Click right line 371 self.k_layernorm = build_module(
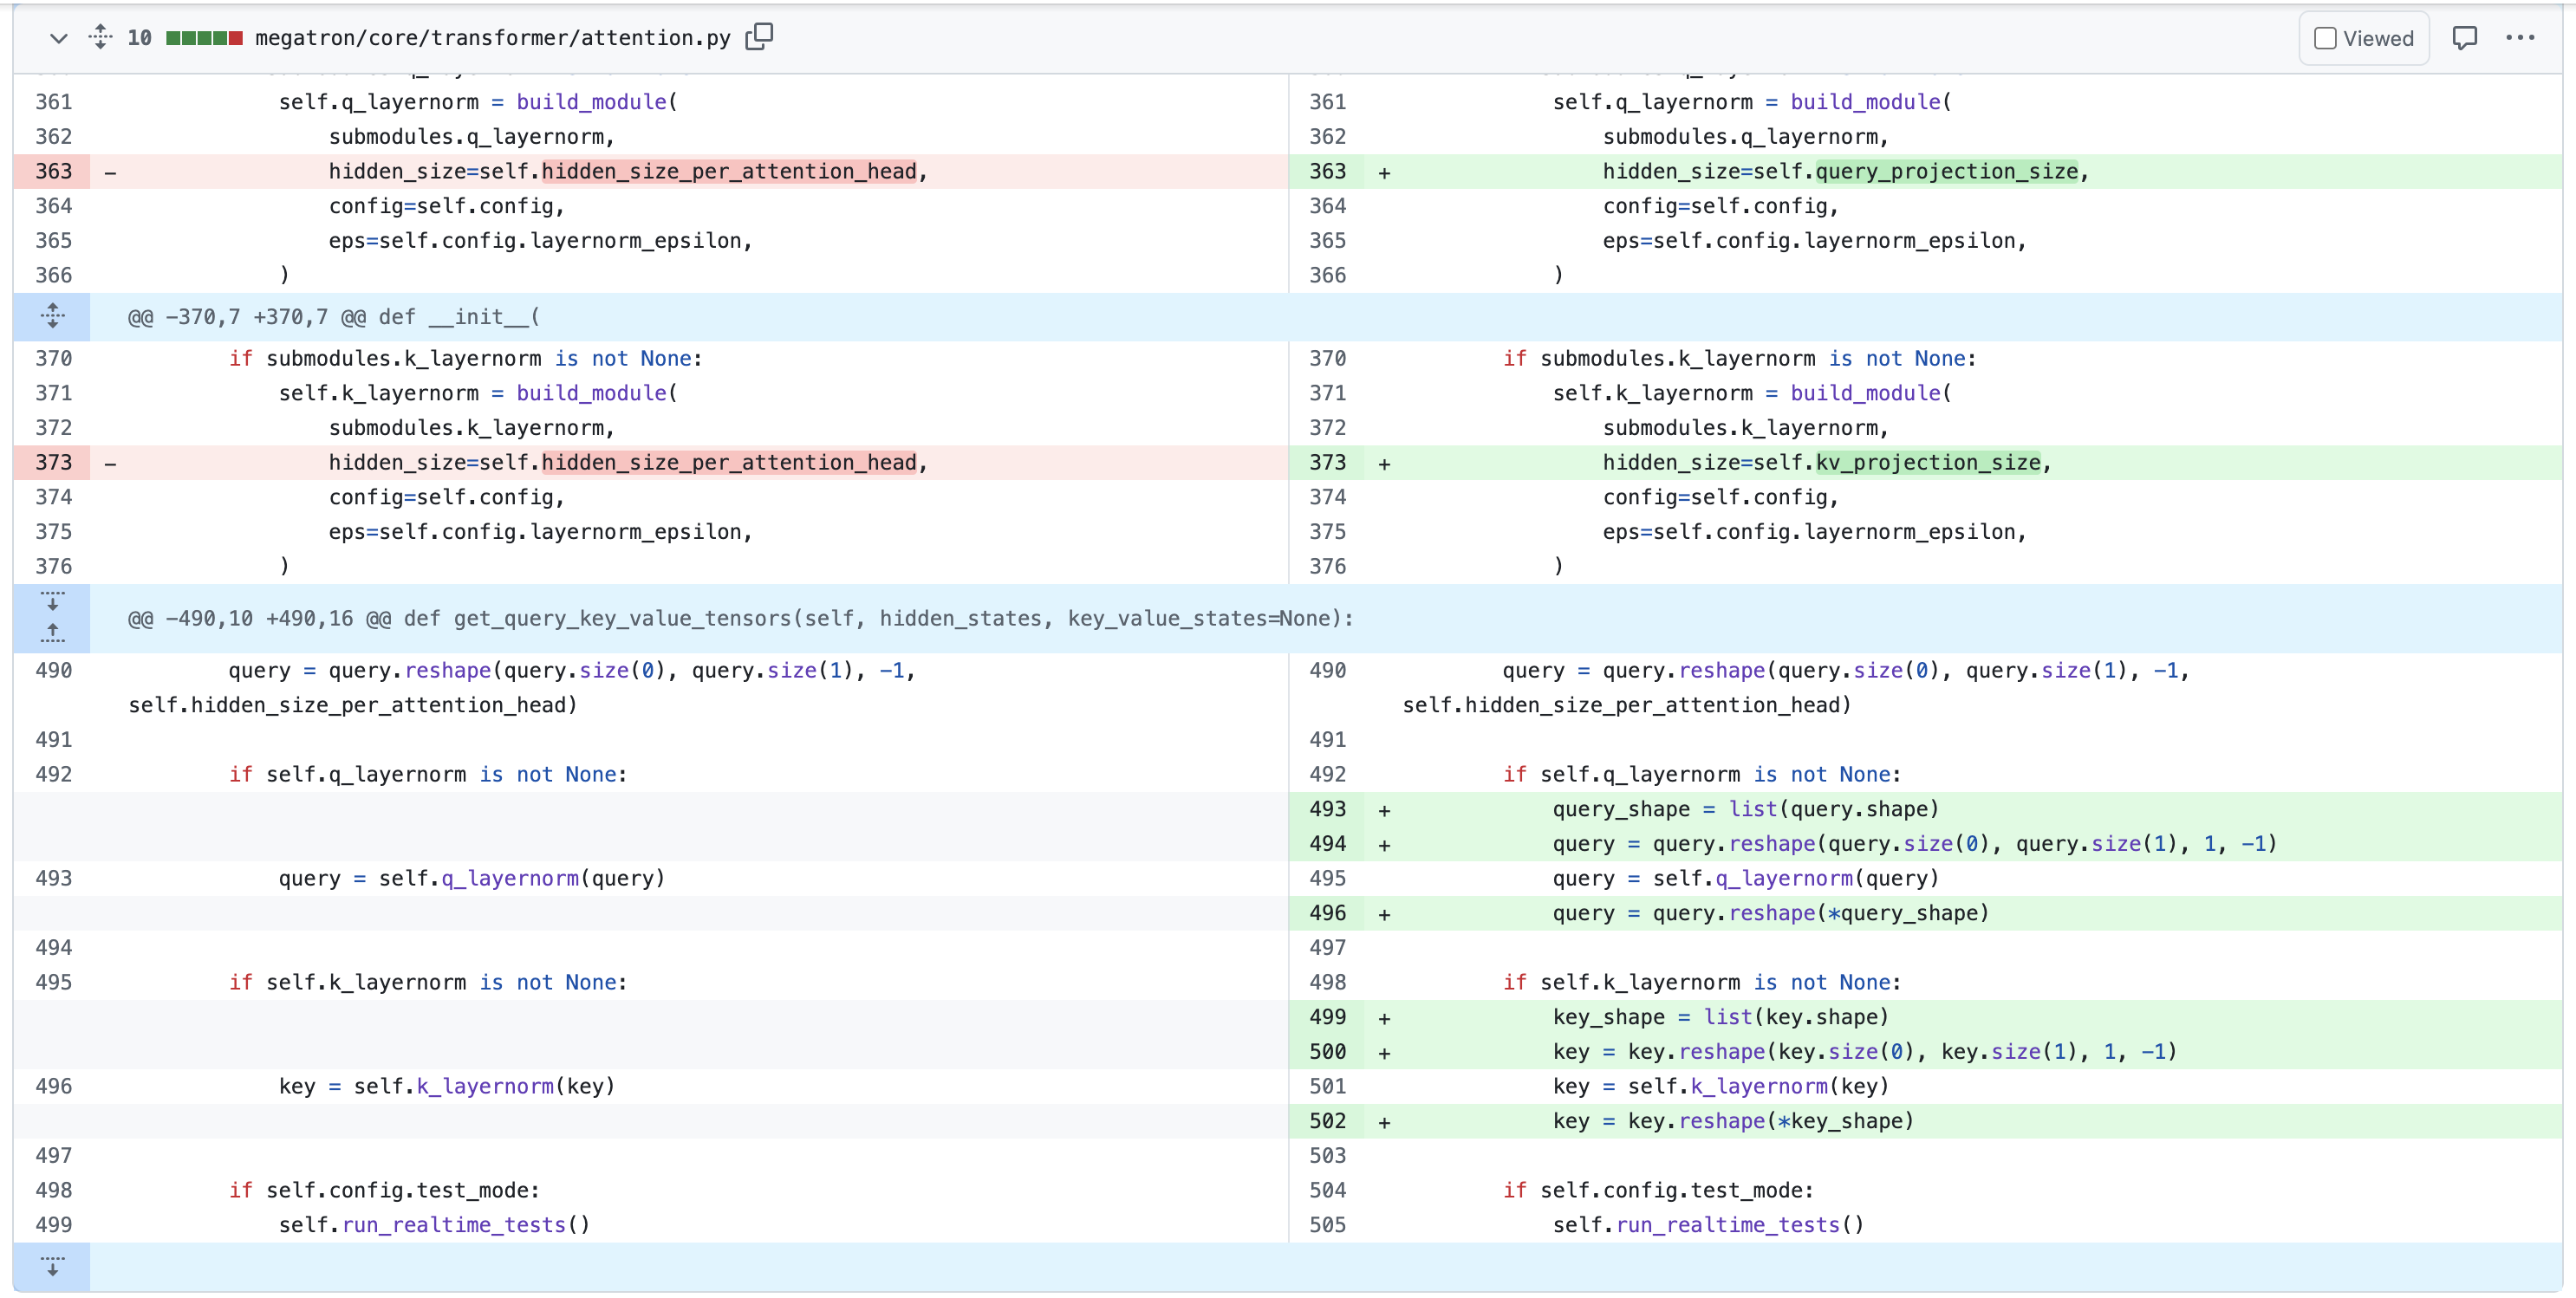Viewport: 2576px width, 1298px height. tap(1752, 393)
